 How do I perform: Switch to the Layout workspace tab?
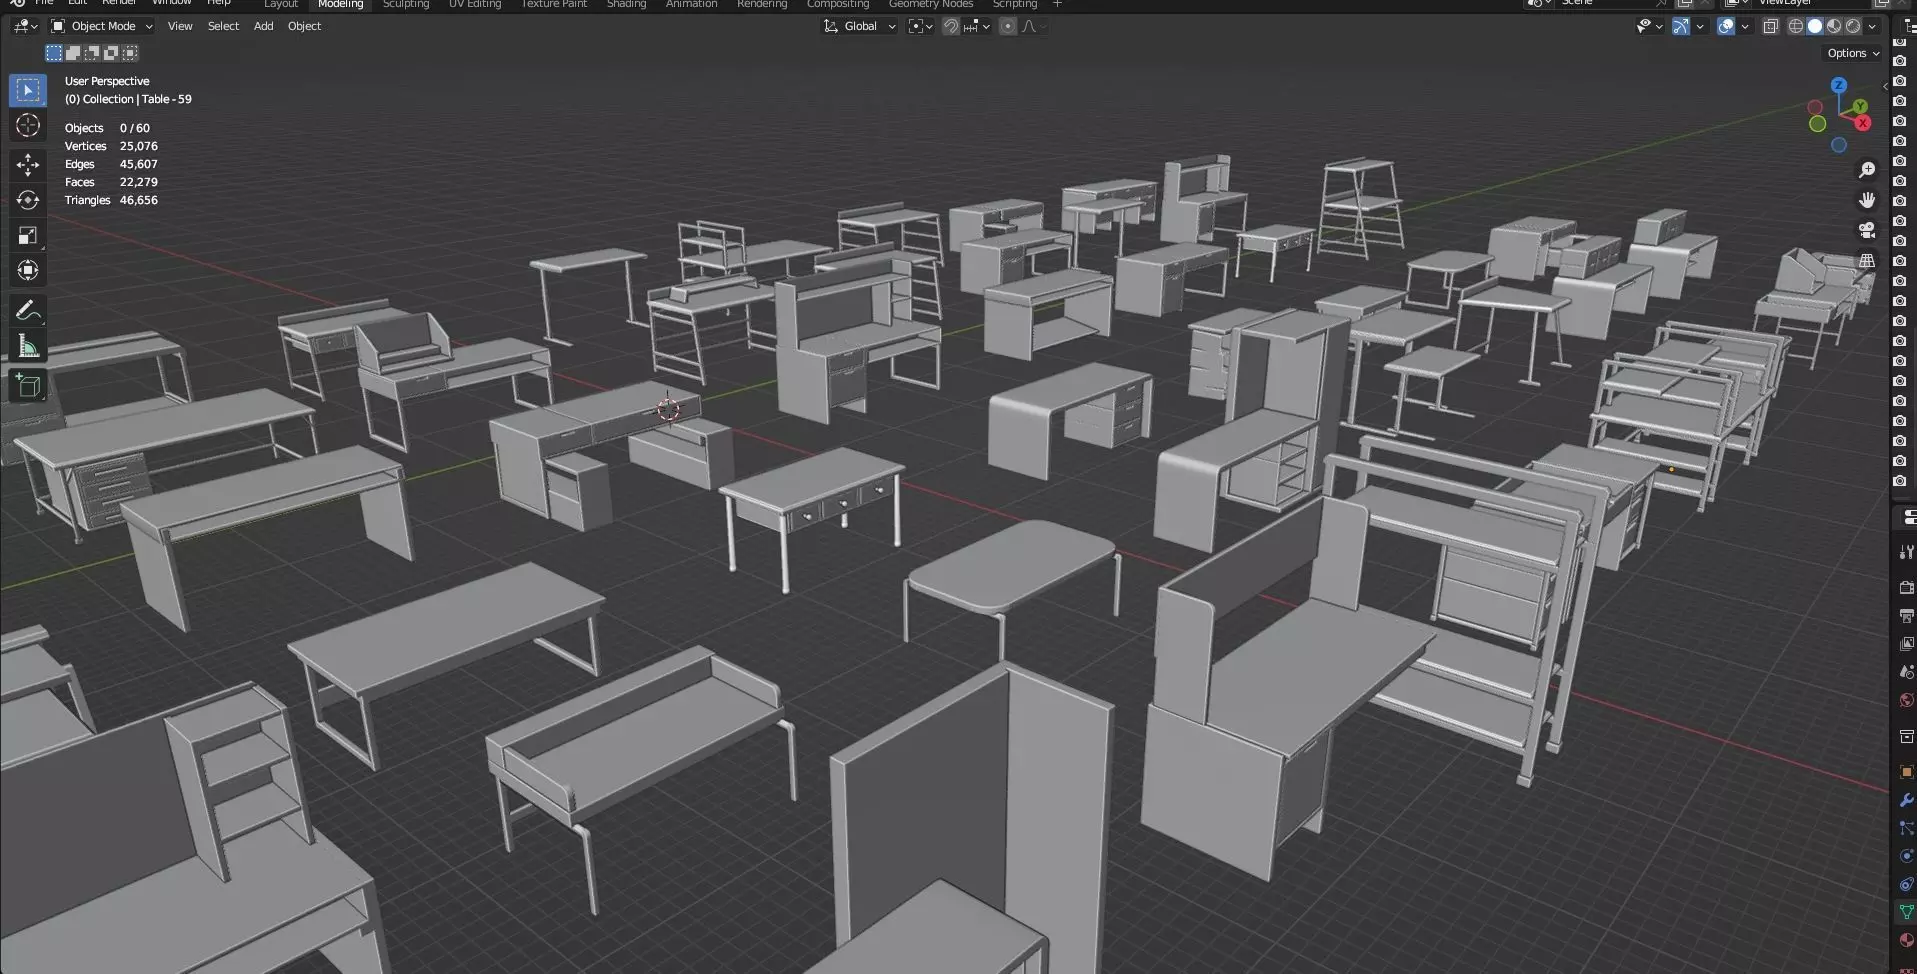281,4
